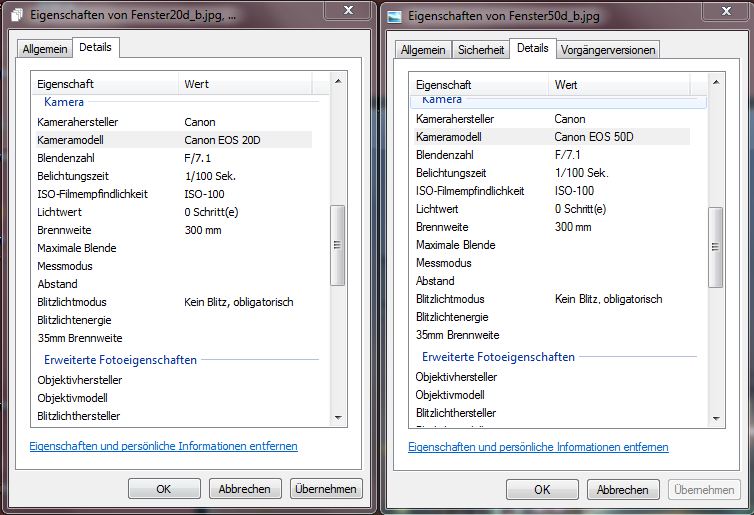Select Details tab in Fenster50d_b.jpg window
This screenshot has height=515, width=754.
pyautogui.click(x=533, y=48)
